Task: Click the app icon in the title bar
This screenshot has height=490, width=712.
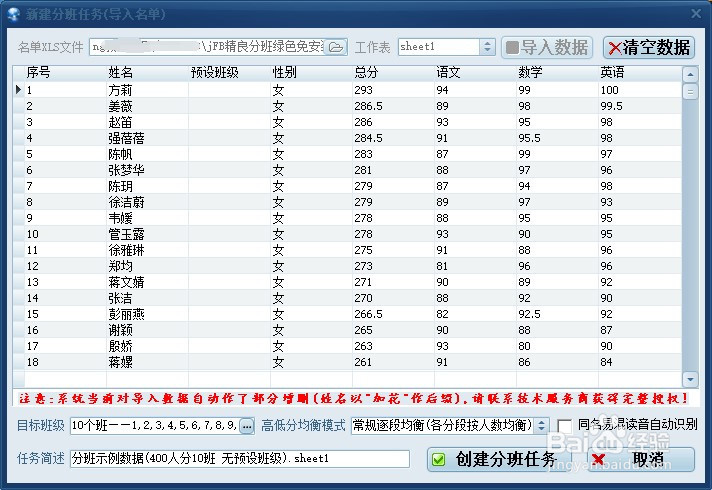Action: click(14, 14)
